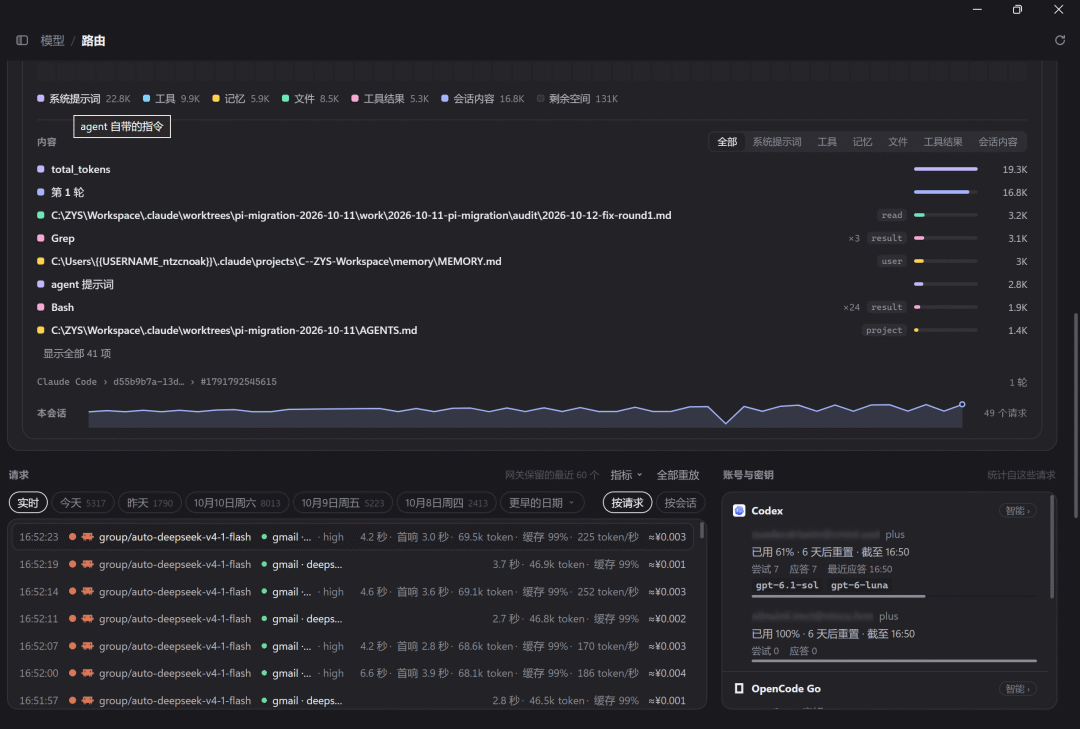The image size is (1080, 729).
Task: Toggle the sidebar panel icon
Action: pos(22,41)
